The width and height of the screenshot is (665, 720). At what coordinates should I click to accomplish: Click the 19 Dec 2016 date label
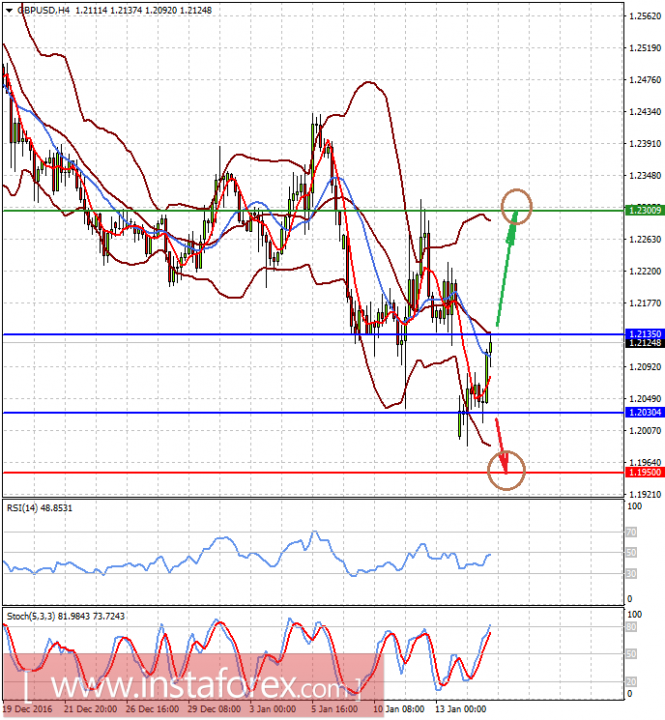27,711
